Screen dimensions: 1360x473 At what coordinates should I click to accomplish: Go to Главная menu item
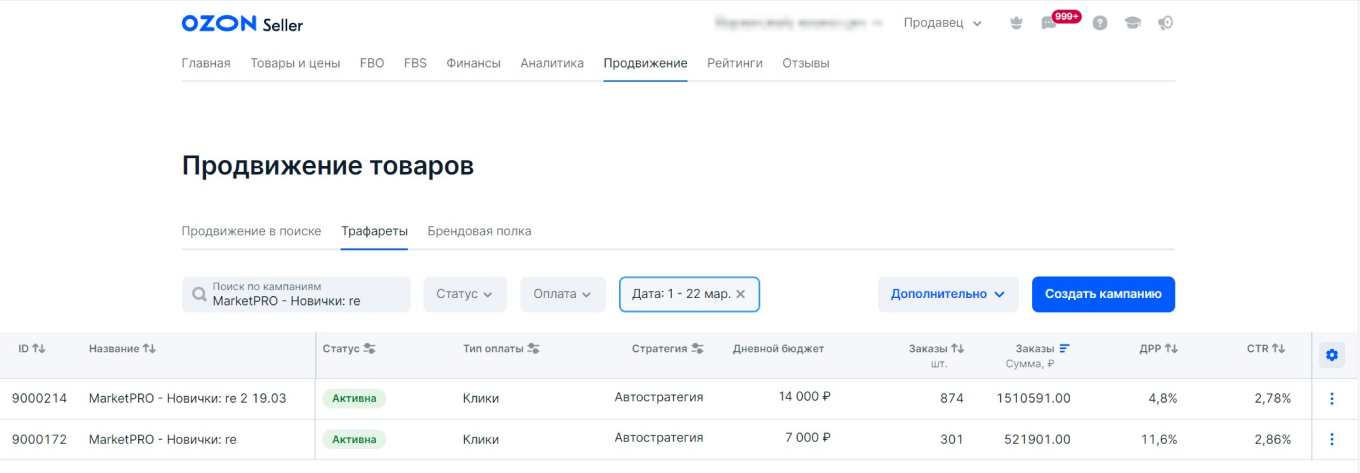pyautogui.click(x=206, y=63)
